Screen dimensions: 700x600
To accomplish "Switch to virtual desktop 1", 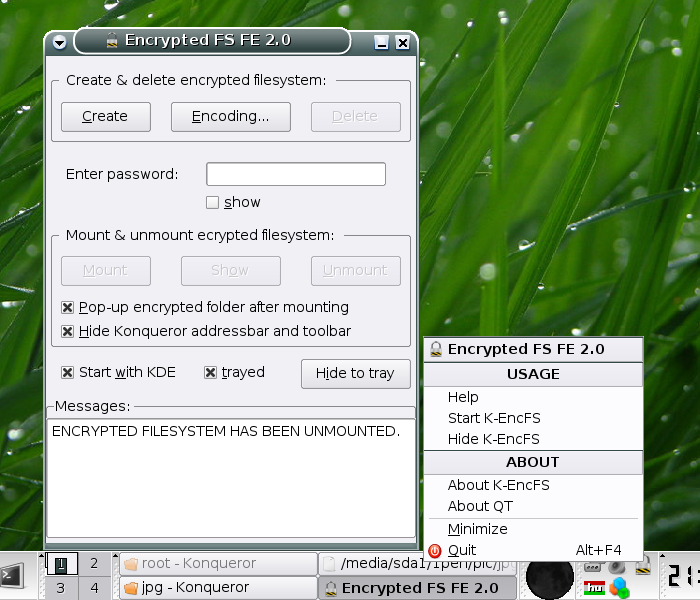I will [61, 564].
